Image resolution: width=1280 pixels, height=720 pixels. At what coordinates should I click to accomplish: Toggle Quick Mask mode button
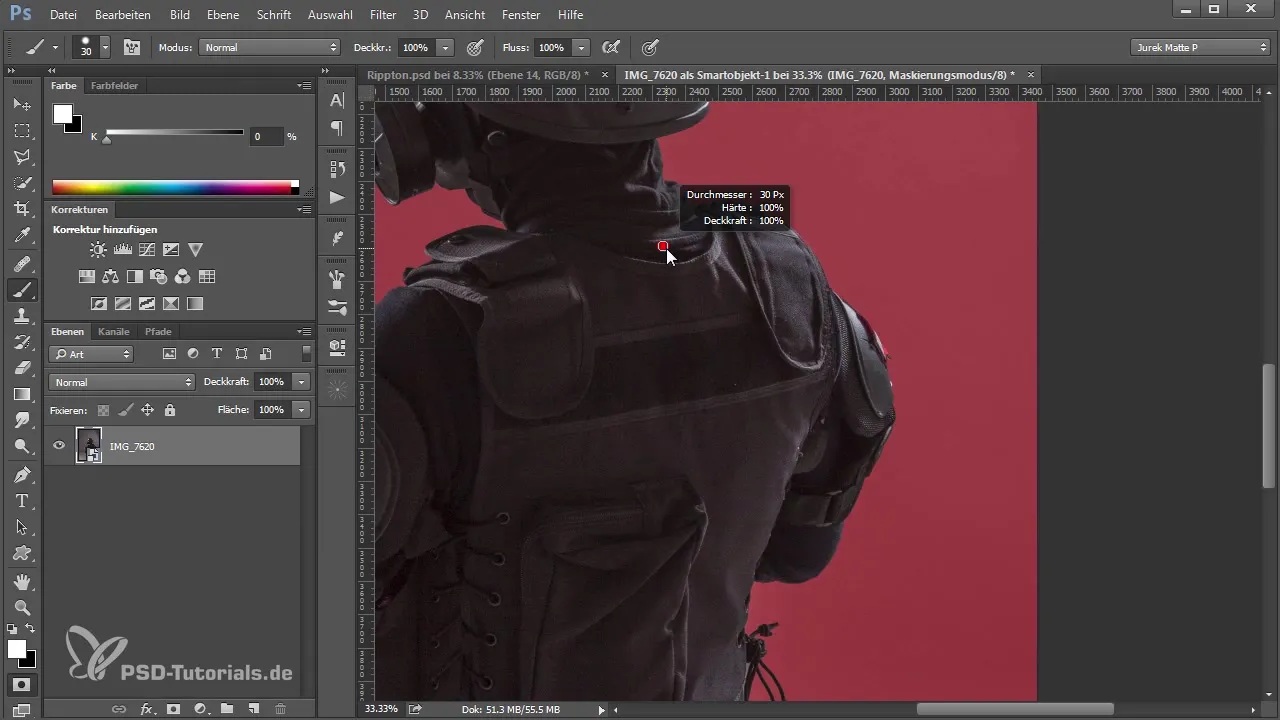click(22, 685)
